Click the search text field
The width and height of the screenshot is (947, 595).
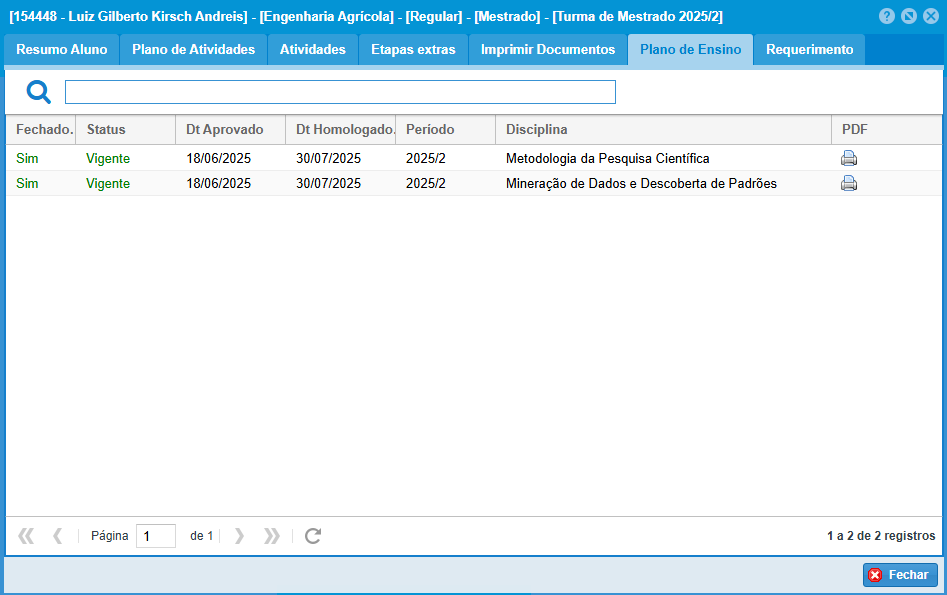tap(340, 93)
